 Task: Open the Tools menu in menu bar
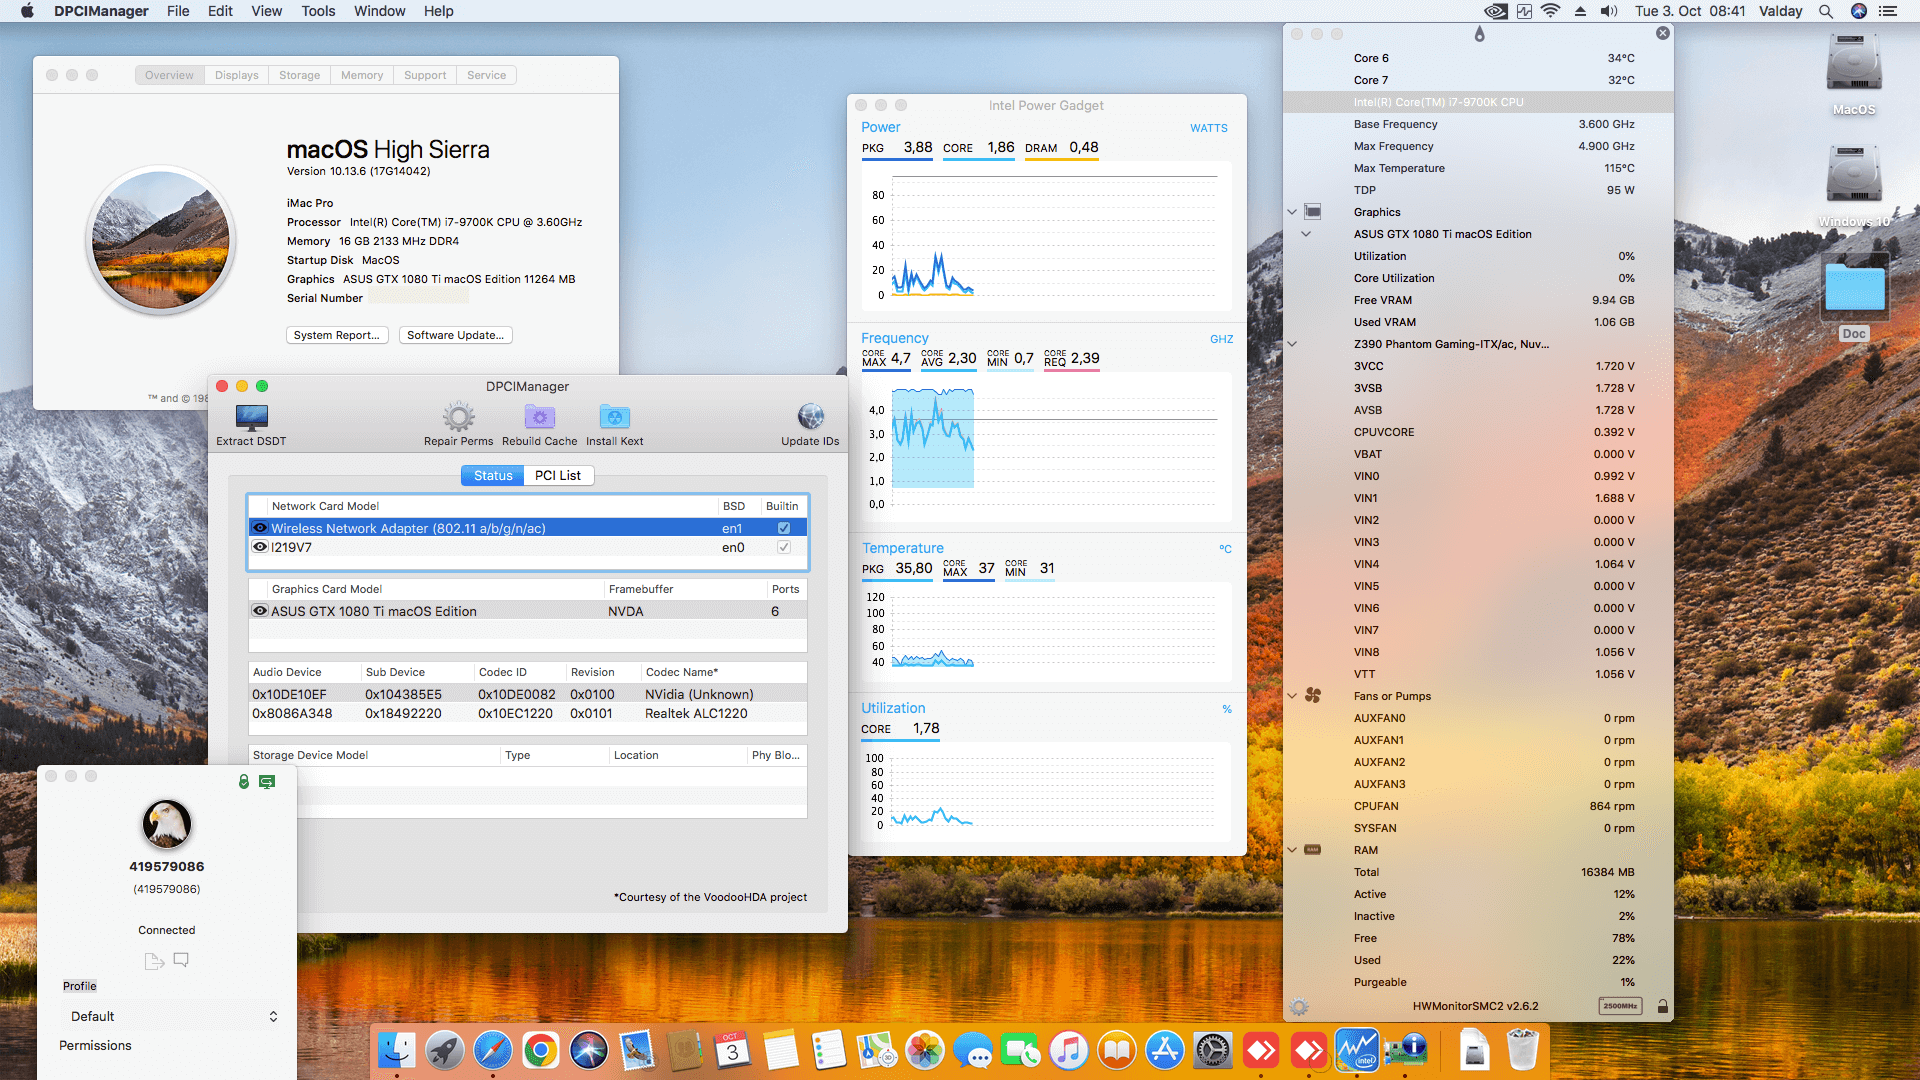coord(318,11)
